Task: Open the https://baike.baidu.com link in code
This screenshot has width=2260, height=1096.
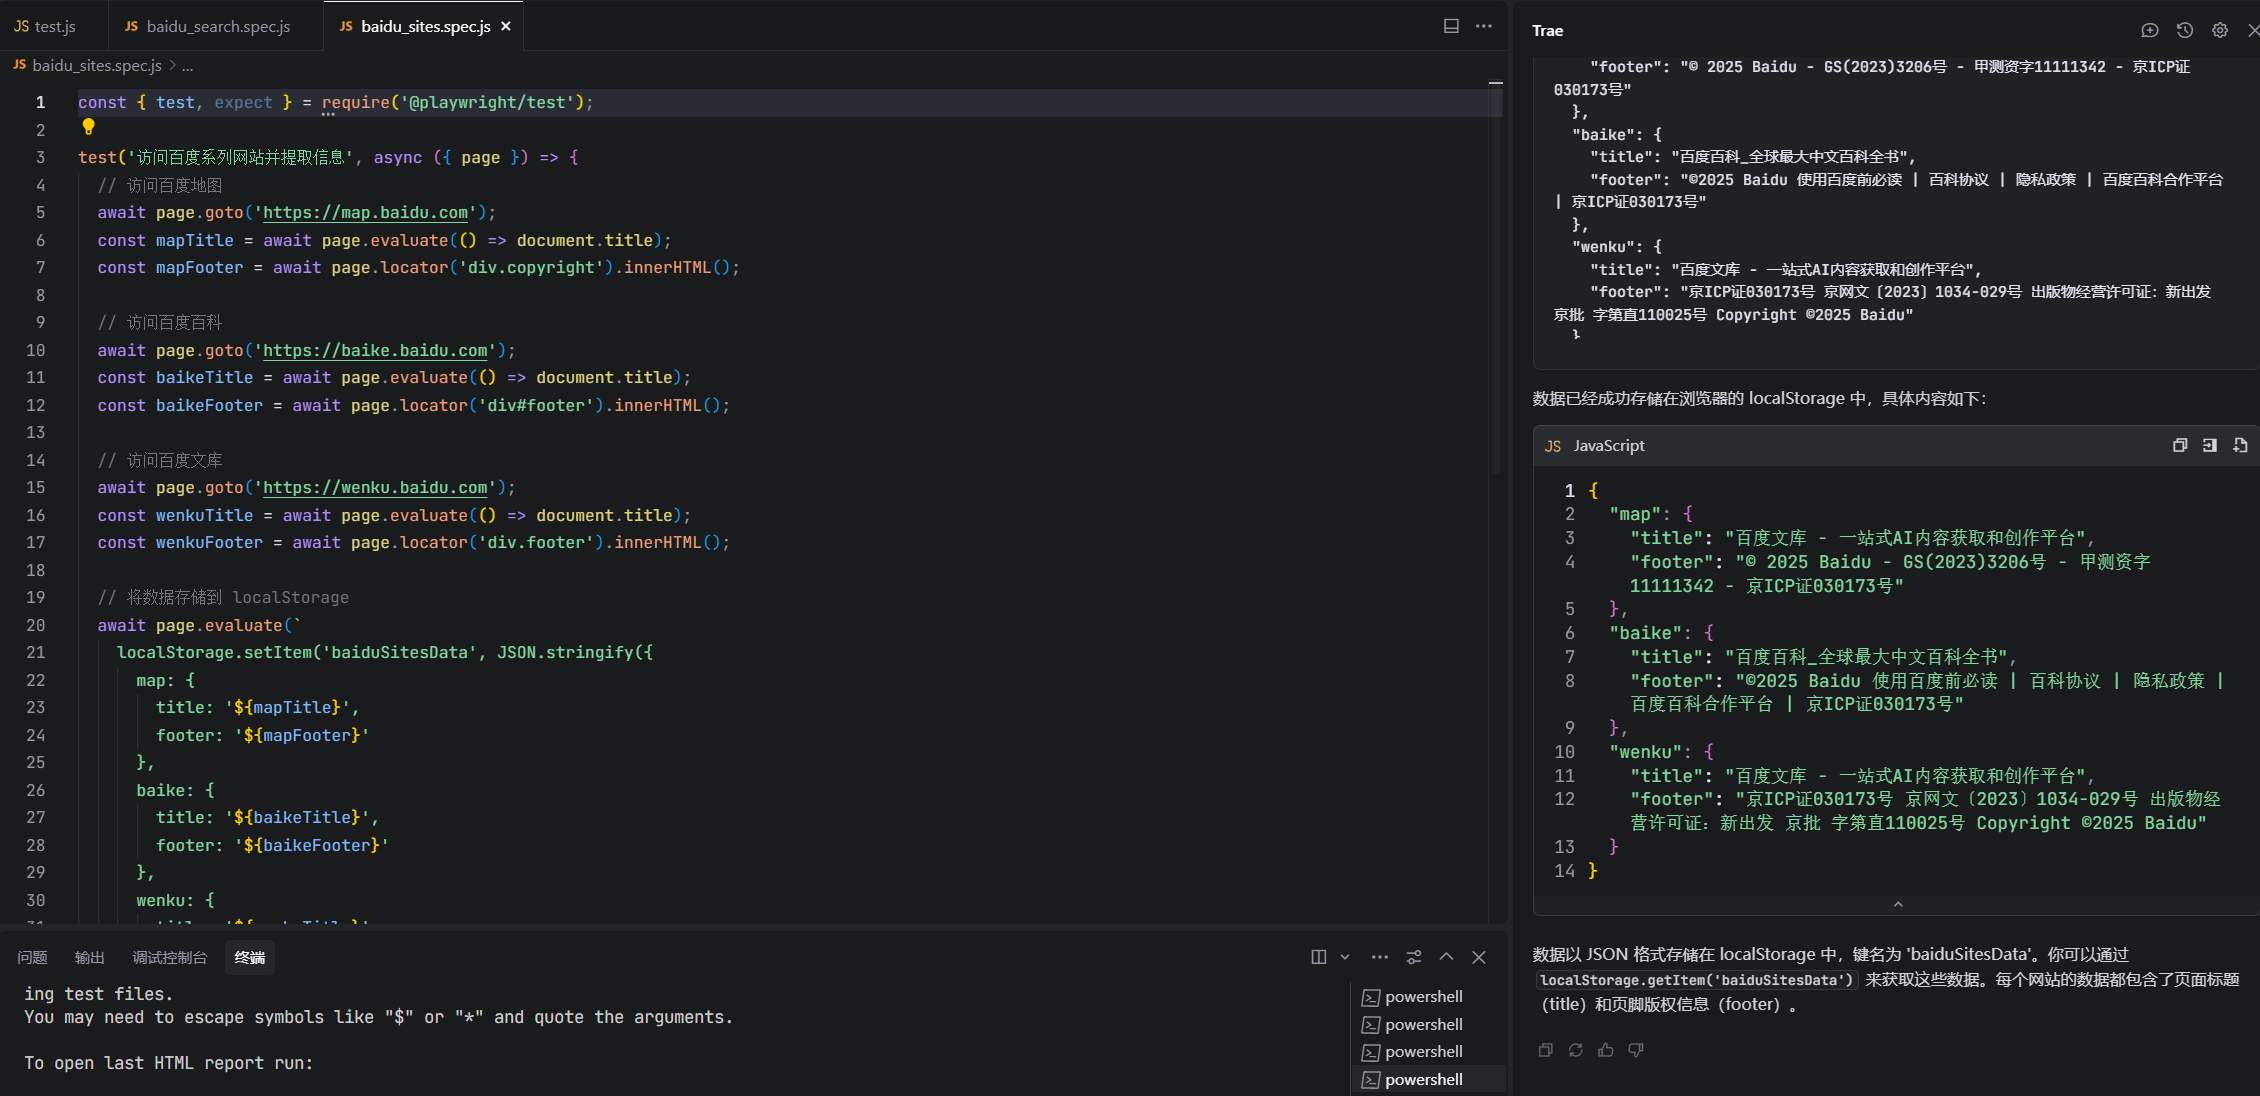Action: 375,350
